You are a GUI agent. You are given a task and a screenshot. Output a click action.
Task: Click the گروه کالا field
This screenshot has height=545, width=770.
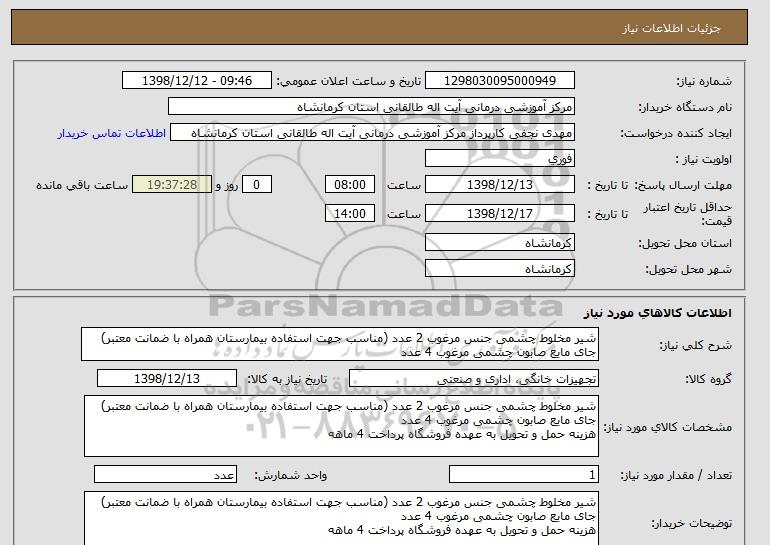point(473,379)
